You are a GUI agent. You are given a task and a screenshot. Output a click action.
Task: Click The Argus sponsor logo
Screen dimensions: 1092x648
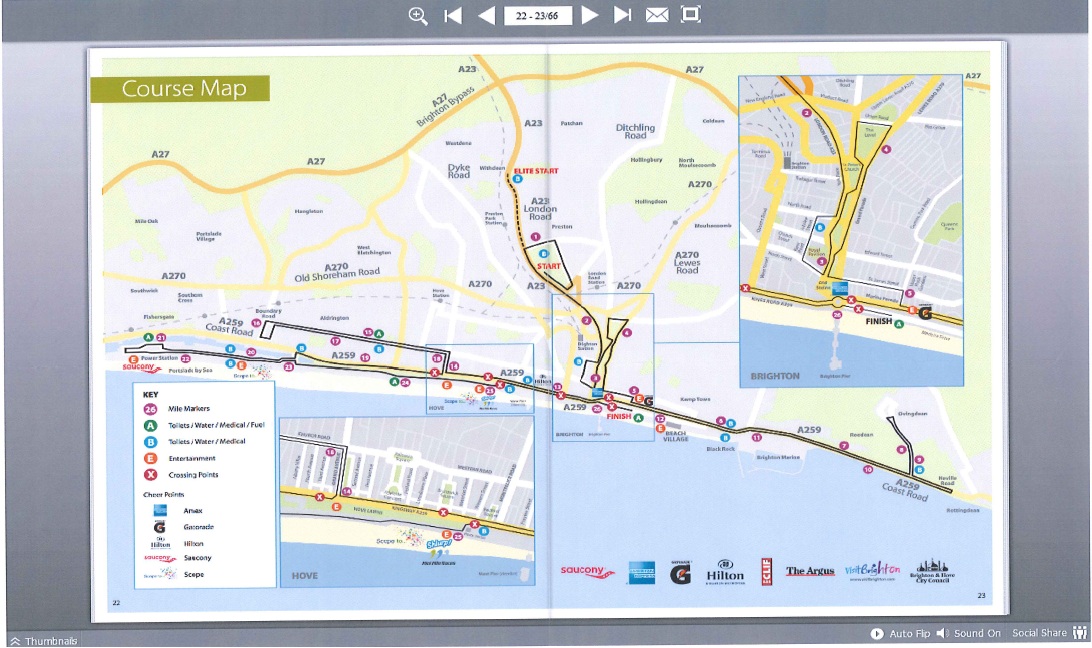pos(810,571)
